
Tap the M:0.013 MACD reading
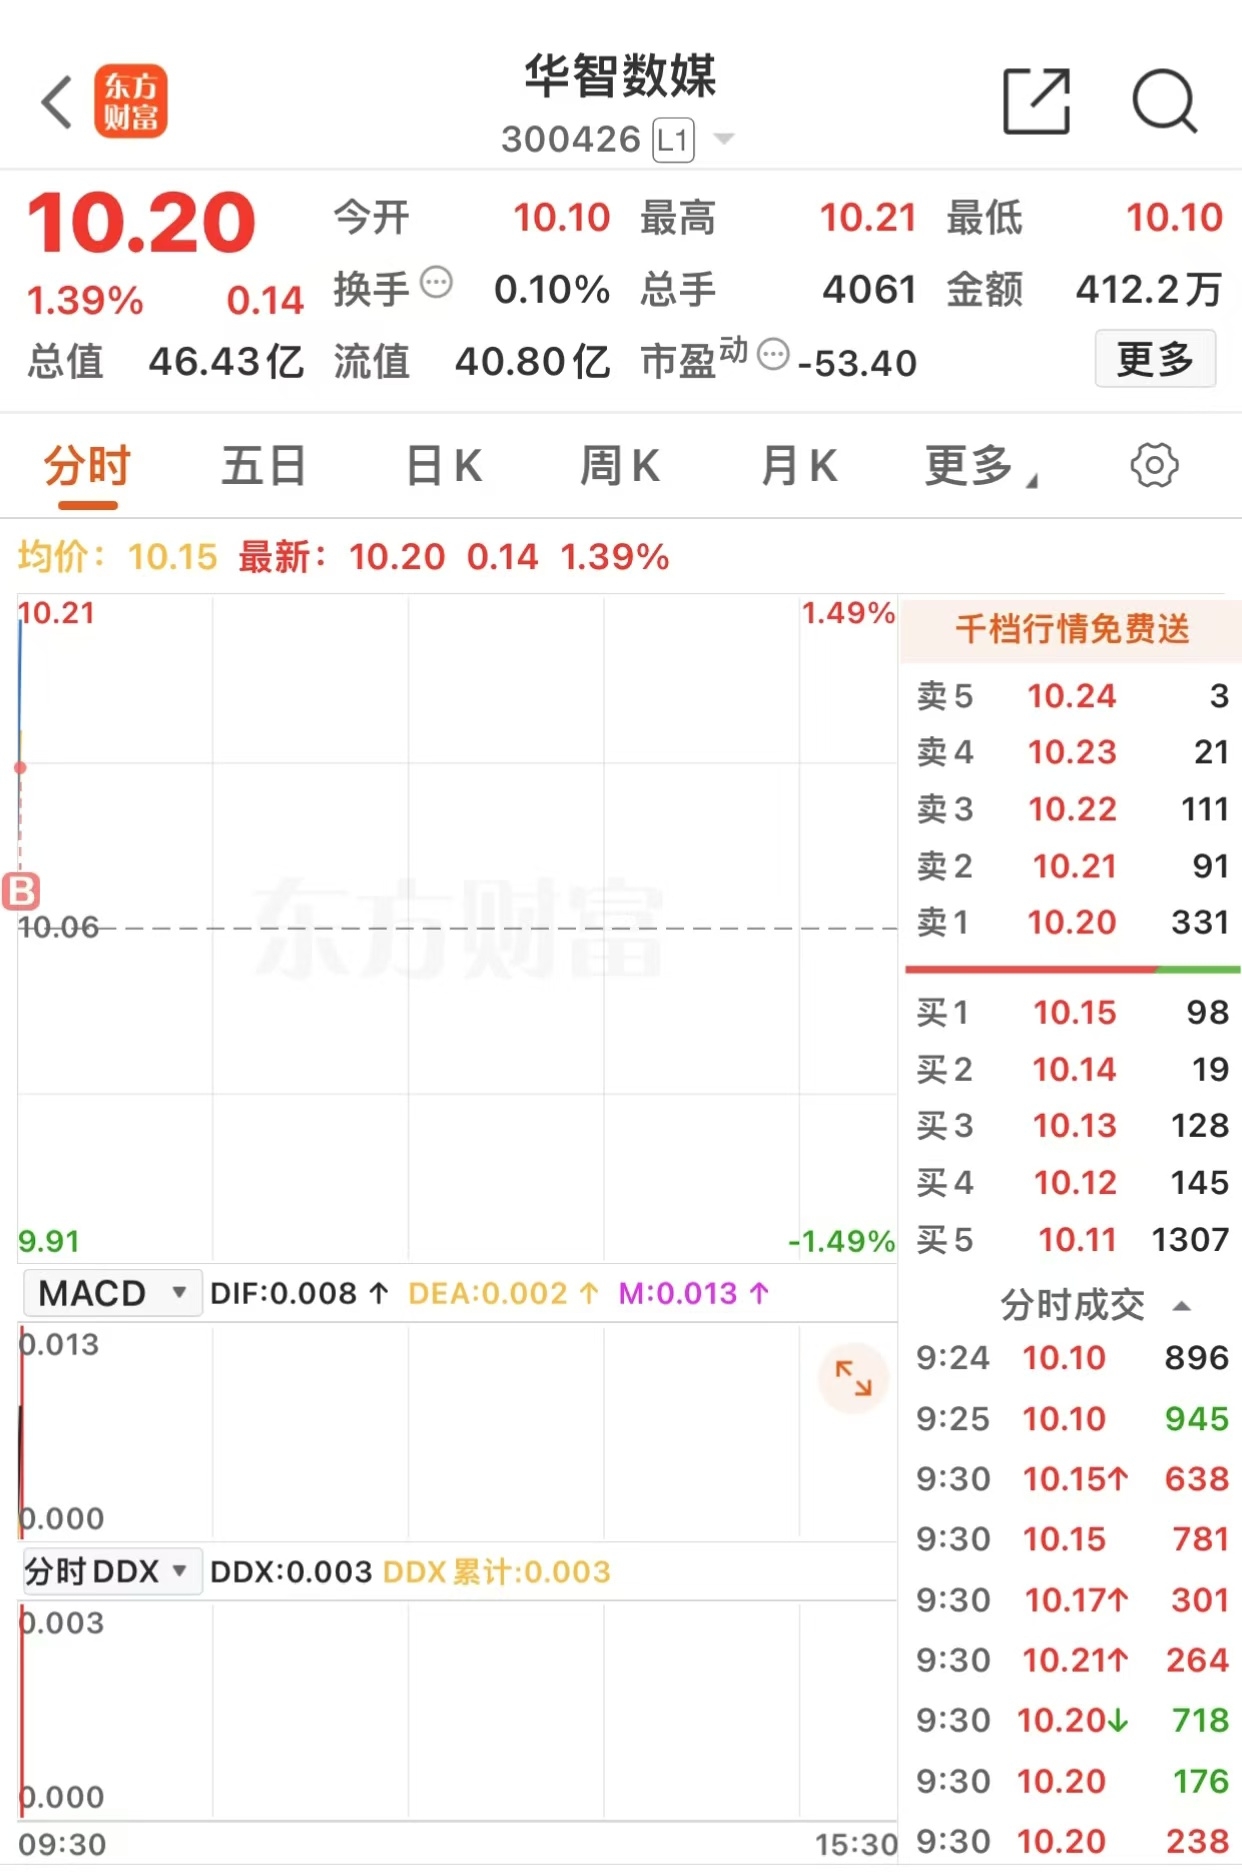(x=694, y=1293)
